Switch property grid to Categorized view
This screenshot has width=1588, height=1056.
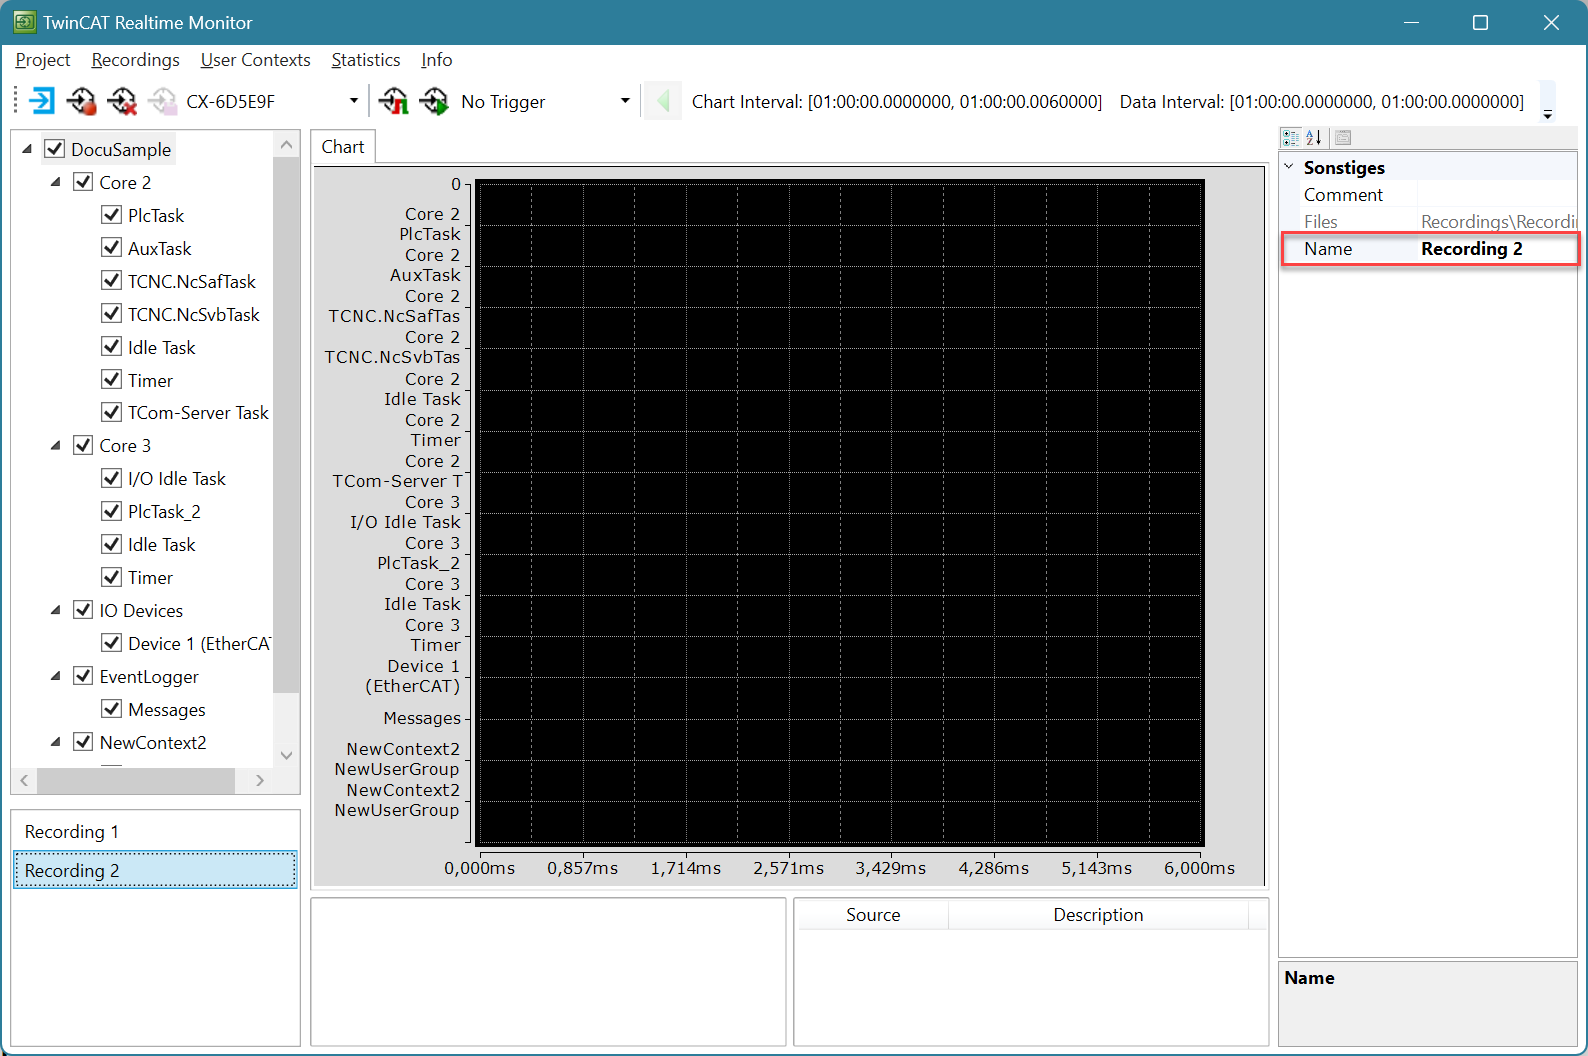pos(1291,138)
